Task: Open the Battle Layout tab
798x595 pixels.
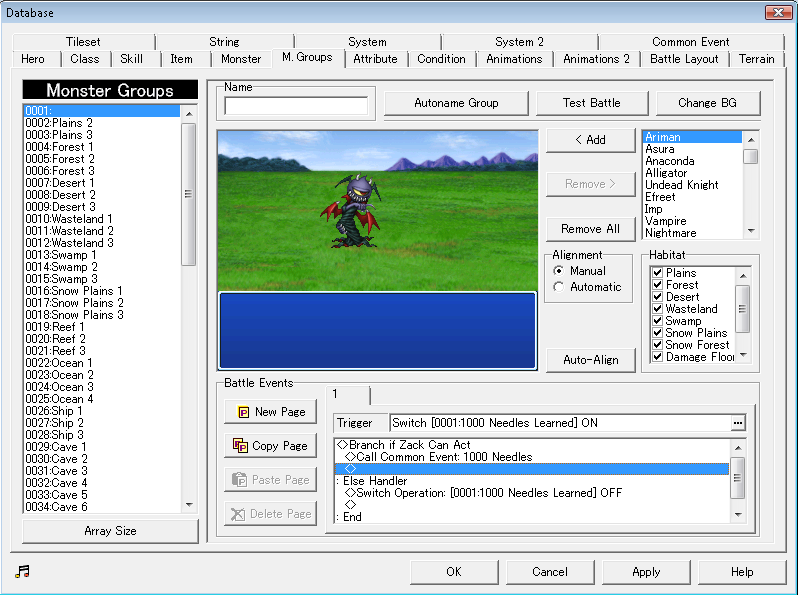Action: click(x=684, y=59)
